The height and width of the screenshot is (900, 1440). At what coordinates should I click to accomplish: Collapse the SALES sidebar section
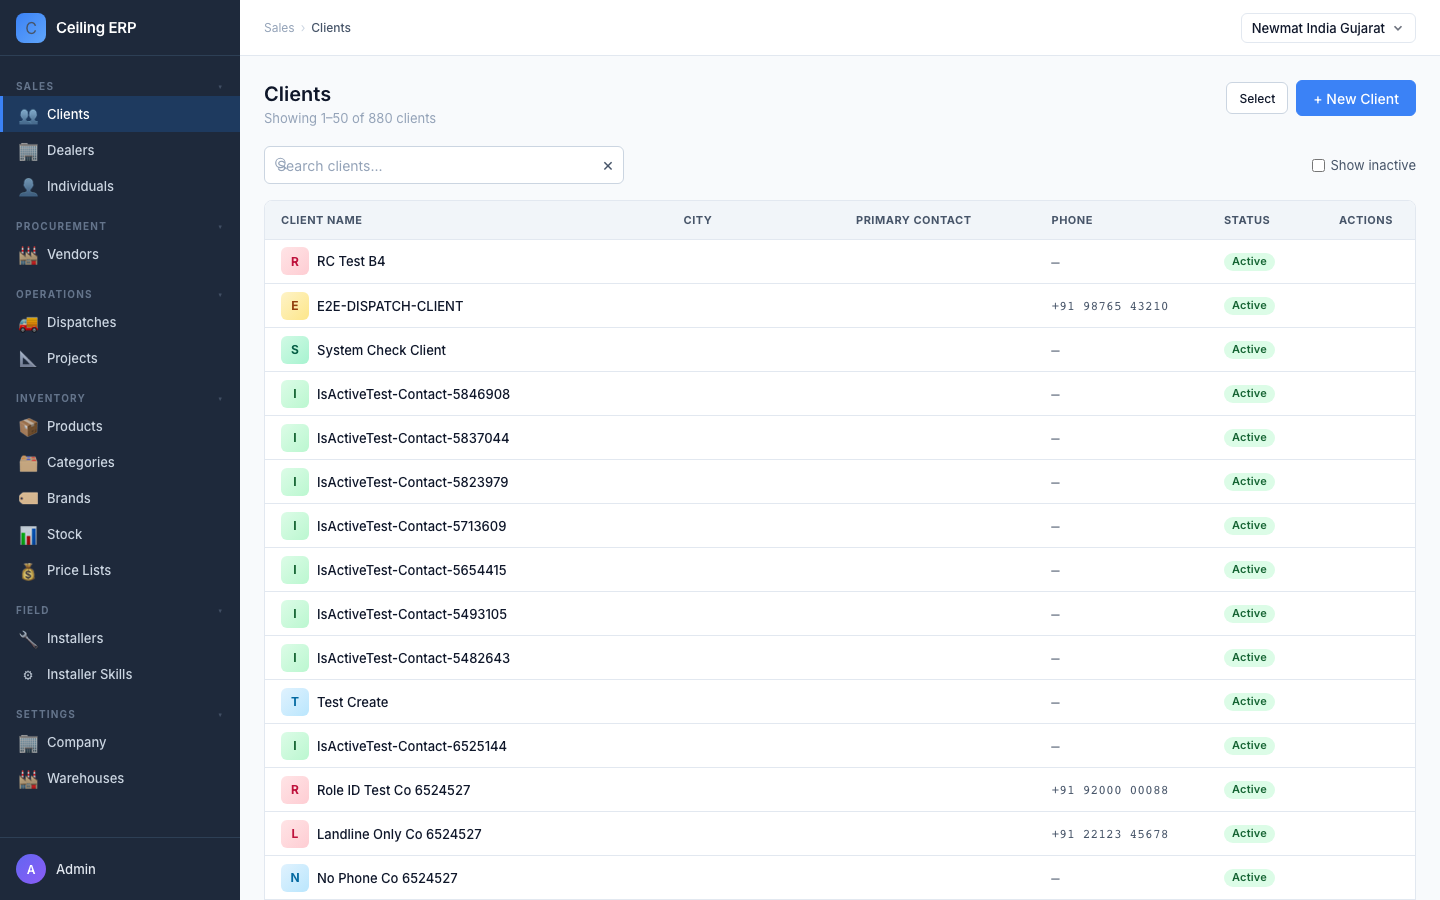[x=120, y=86]
